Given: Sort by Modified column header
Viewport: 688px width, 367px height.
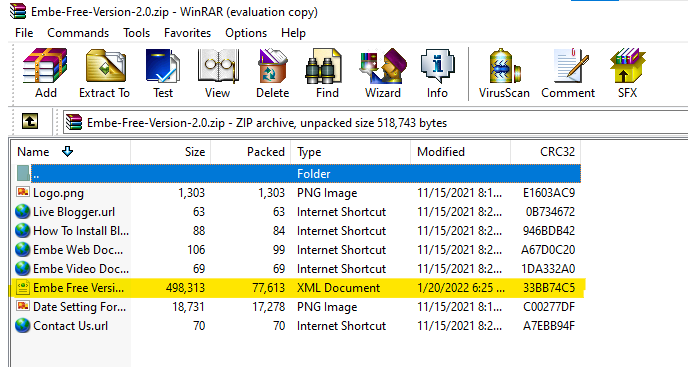Looking at the screenshot, I should [x=461, y=151].
